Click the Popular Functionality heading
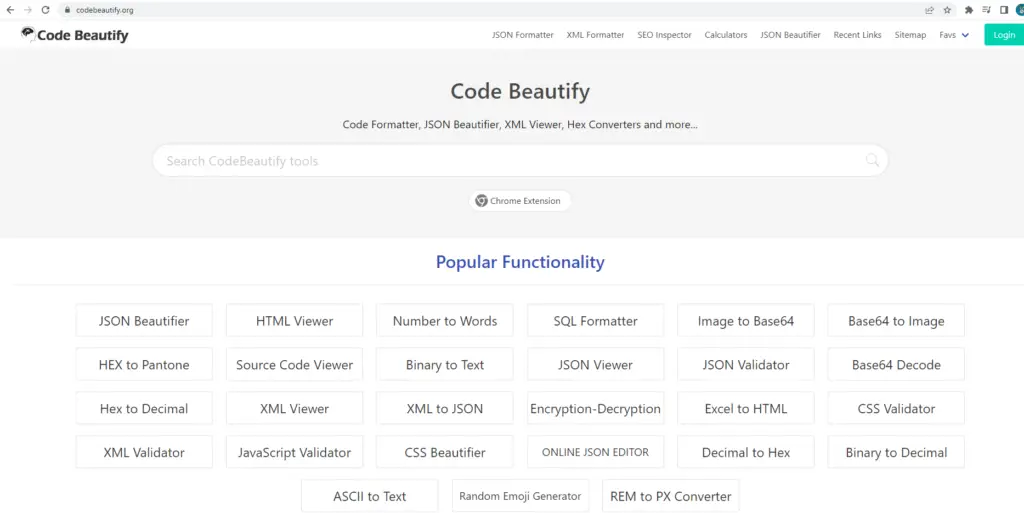The image size is (1024, 513). [x=520, y=262]
